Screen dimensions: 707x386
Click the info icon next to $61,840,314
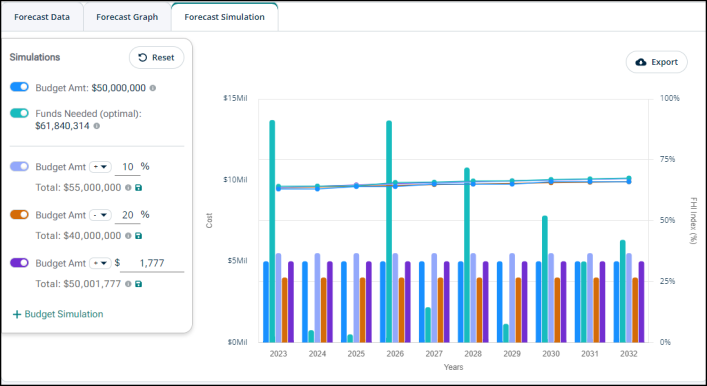[96, 126]
